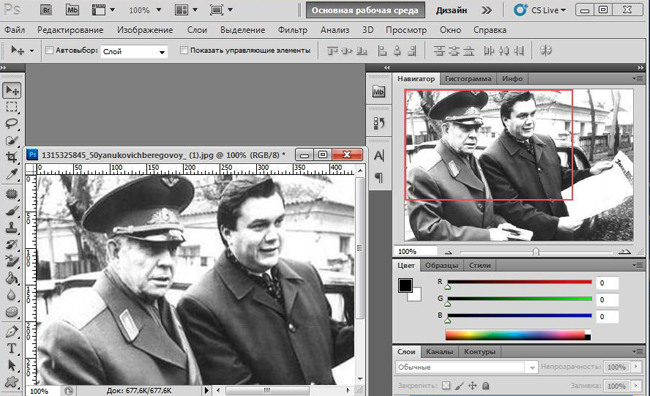Select the Custom Shape tool

(12, 382)
